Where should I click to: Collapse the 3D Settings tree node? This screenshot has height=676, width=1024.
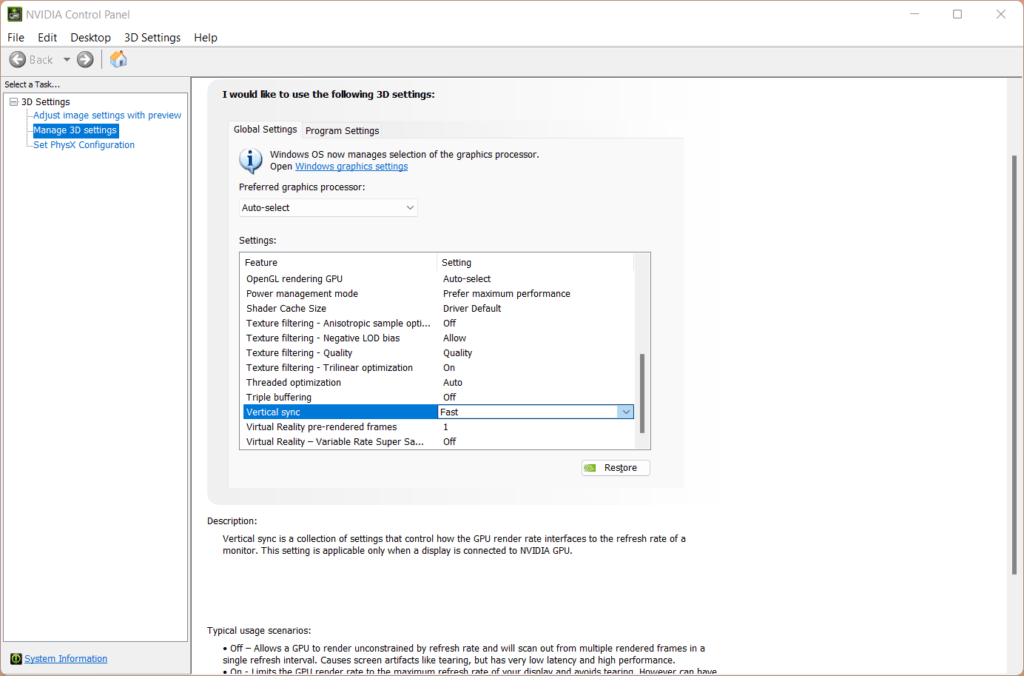13,102
